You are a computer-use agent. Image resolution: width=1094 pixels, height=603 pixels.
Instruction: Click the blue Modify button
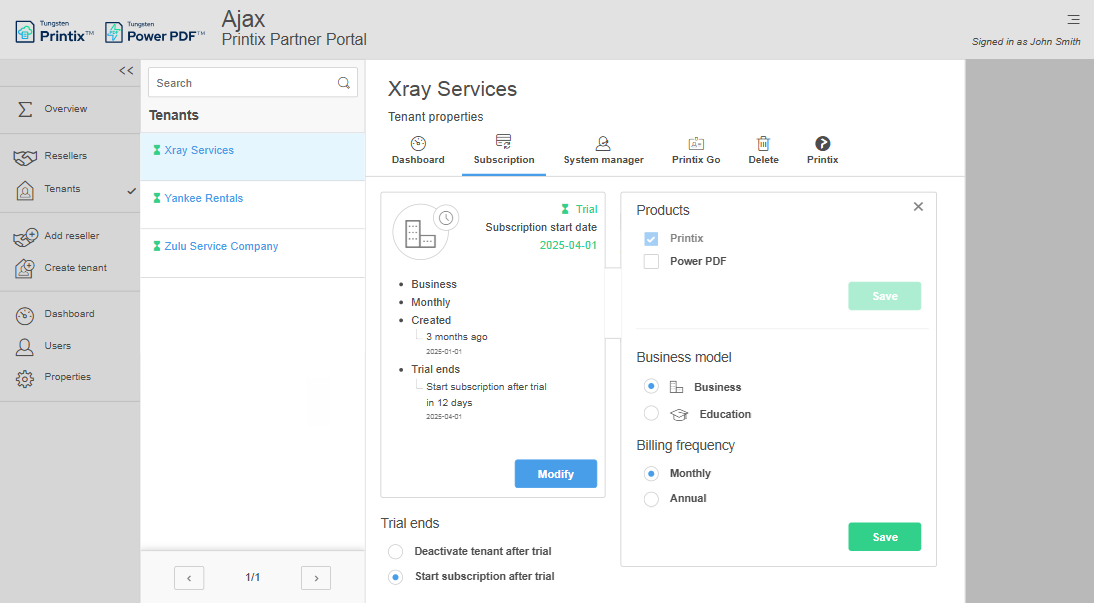point(555,474)
